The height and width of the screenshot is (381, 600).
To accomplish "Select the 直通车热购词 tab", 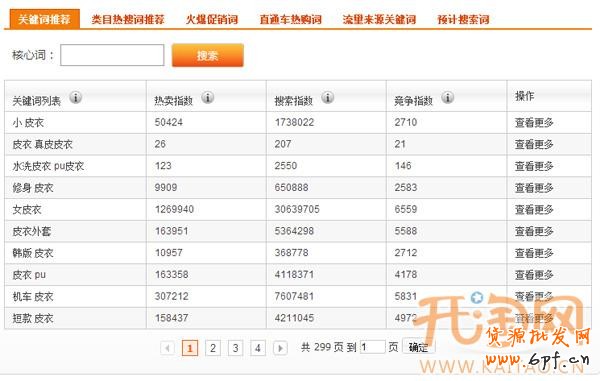I will tap(290, 19).
